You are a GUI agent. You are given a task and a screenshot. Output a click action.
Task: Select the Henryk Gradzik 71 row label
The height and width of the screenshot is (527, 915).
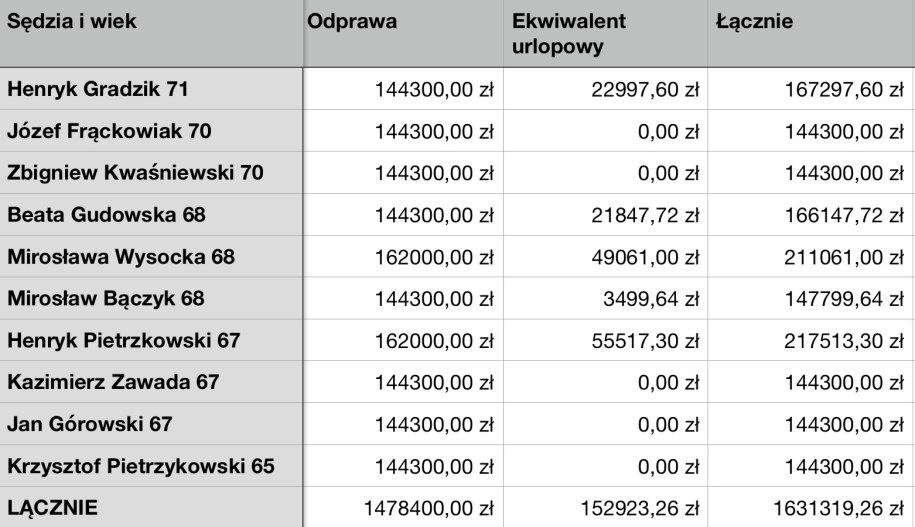150,90
